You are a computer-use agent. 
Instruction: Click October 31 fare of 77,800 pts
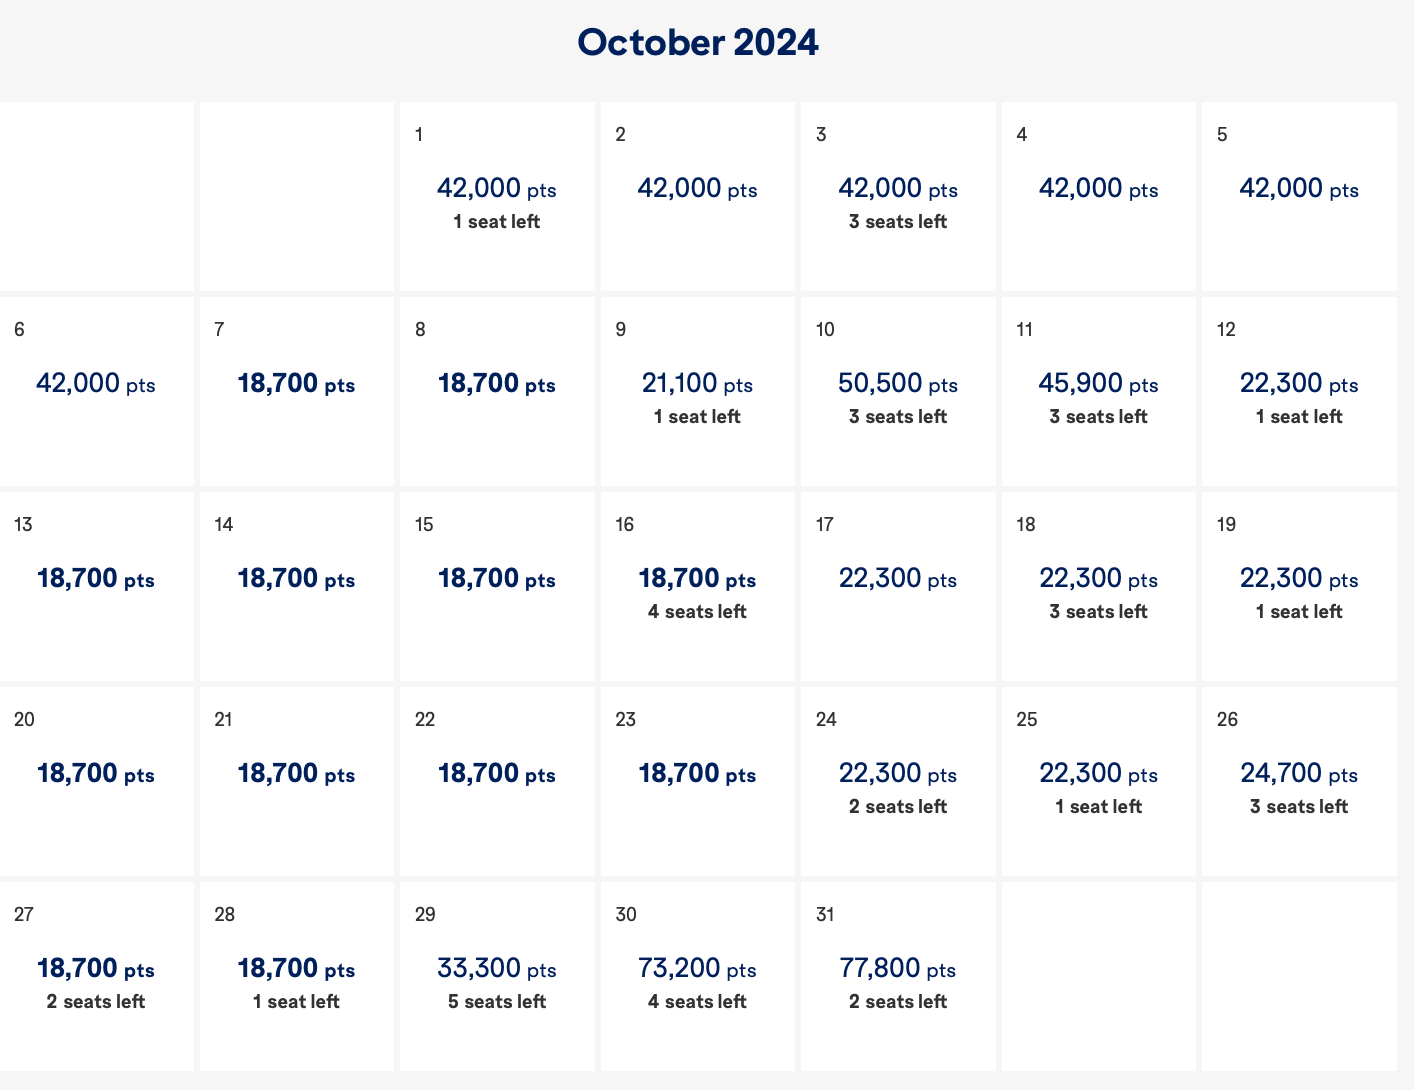point(898,976)
